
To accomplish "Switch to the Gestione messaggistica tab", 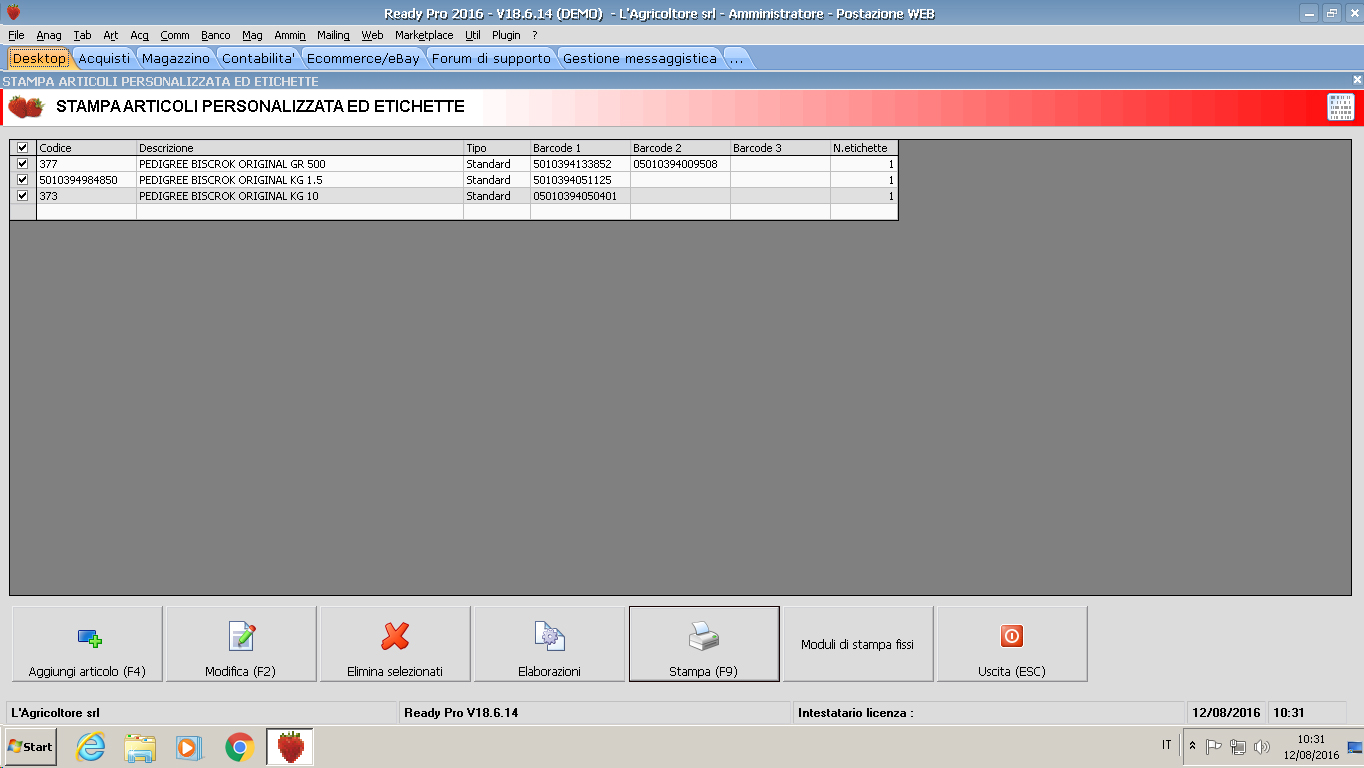I will (x=640, y=59).
